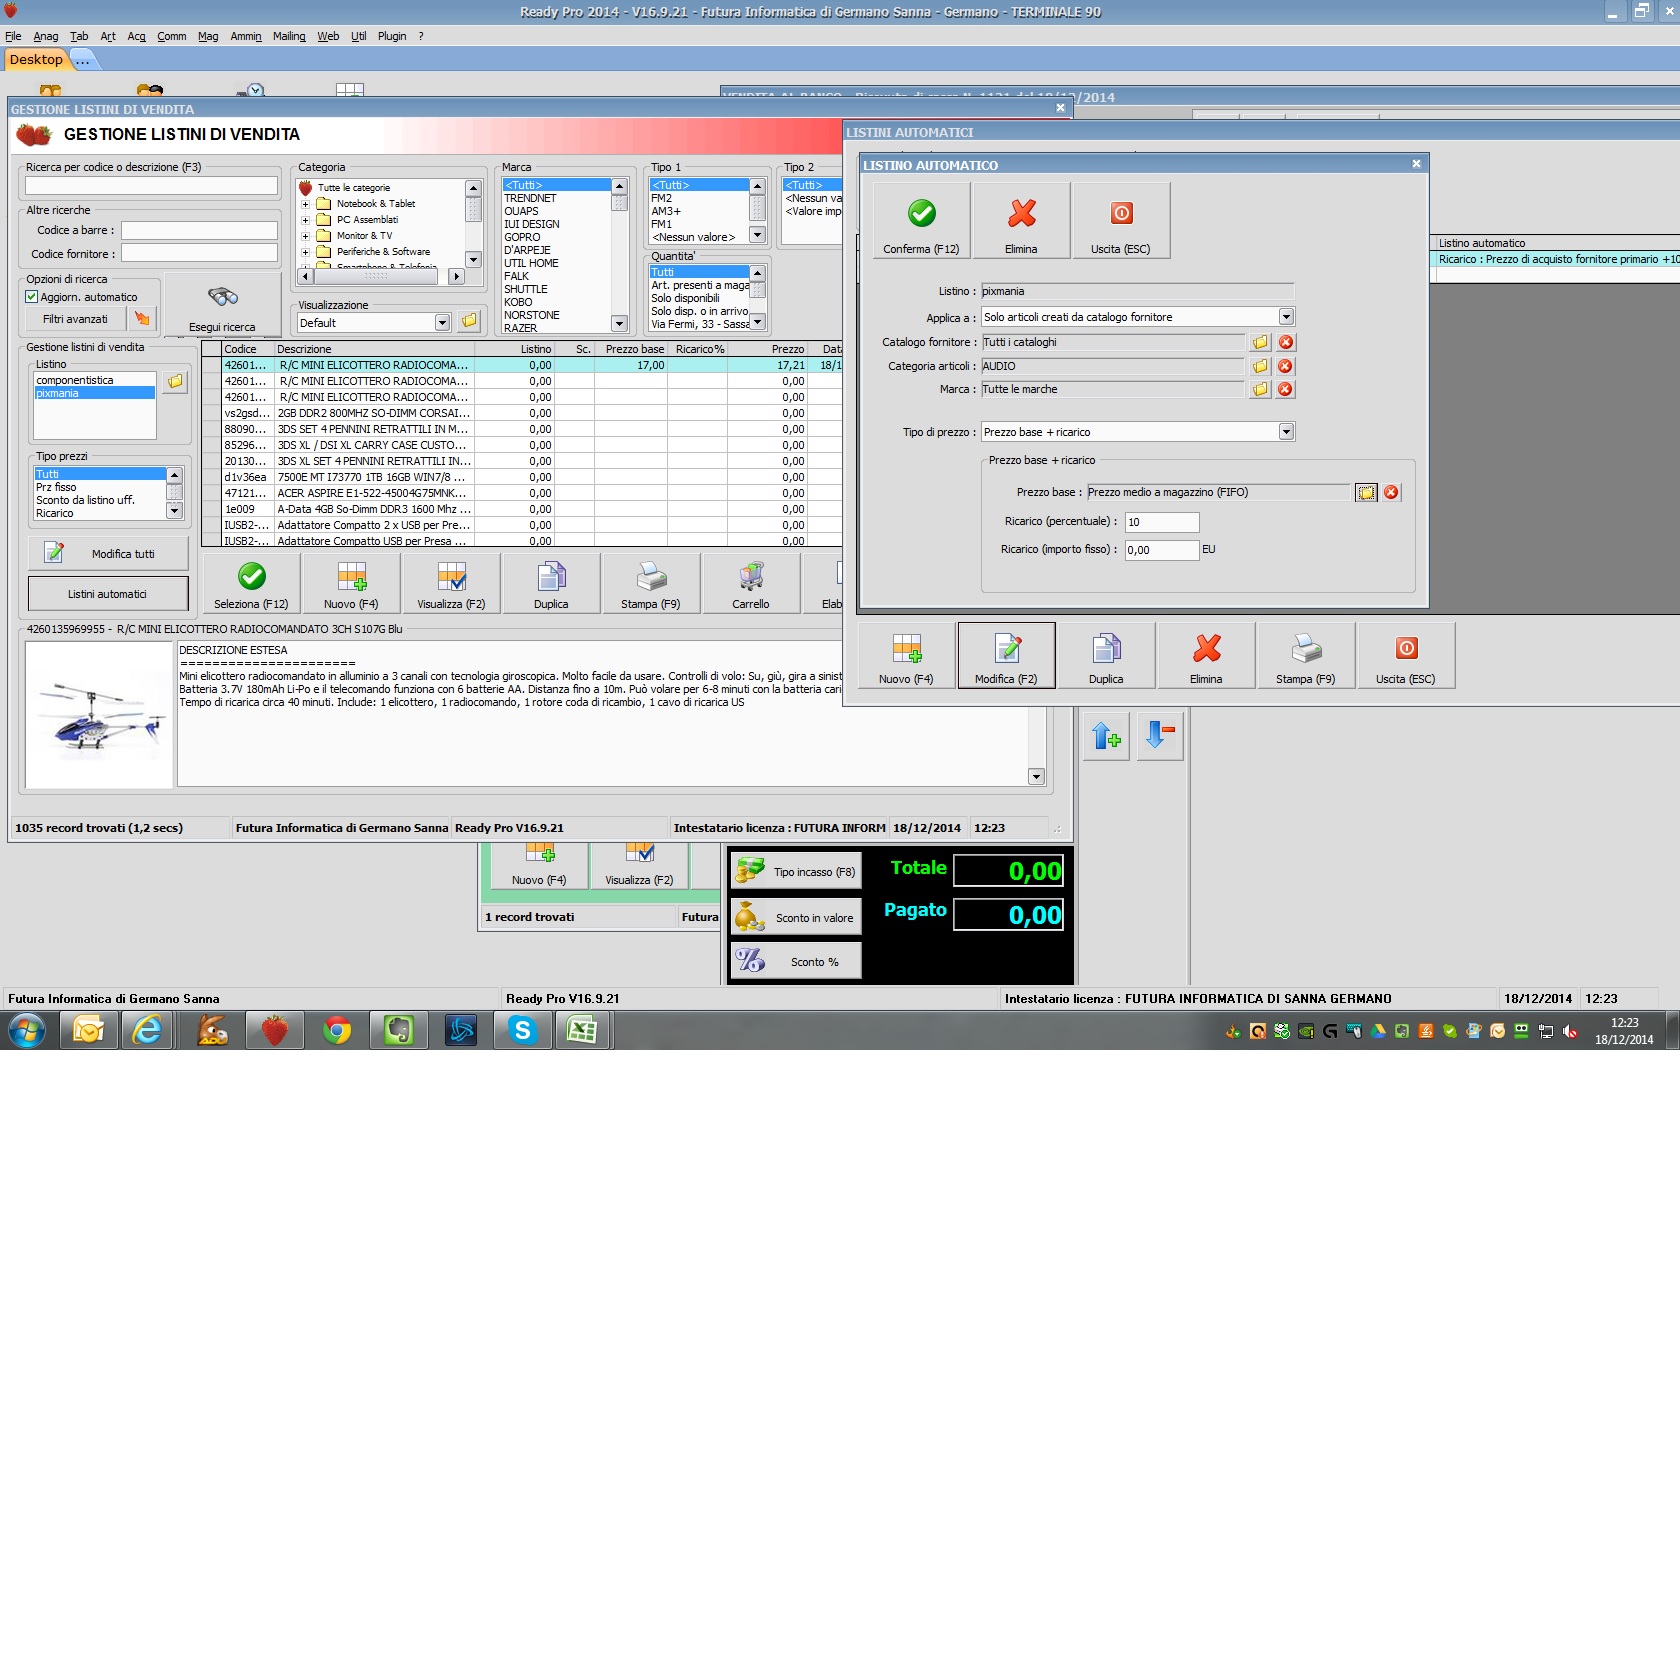
Task: Select componentistica in Listino list
Action: click(x=95, y=380)
